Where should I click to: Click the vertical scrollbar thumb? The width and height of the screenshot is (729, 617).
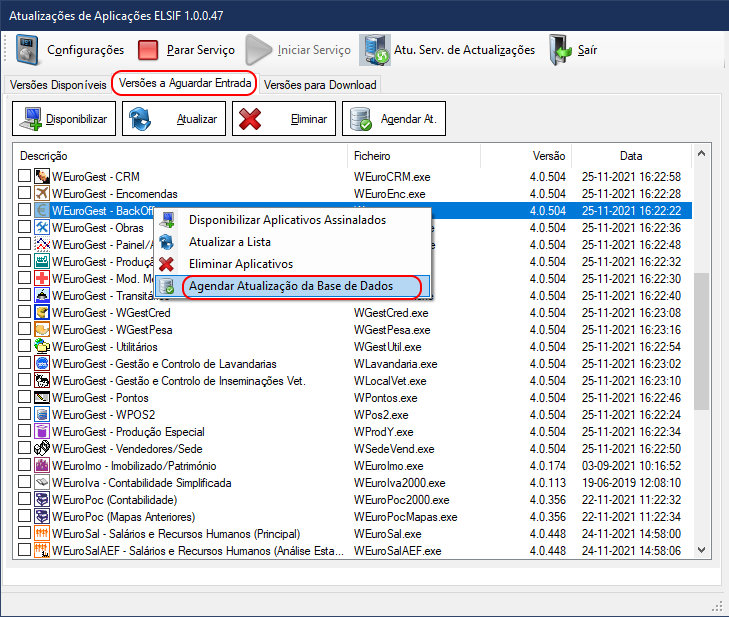pyautogui.click(x=702, y=340)
